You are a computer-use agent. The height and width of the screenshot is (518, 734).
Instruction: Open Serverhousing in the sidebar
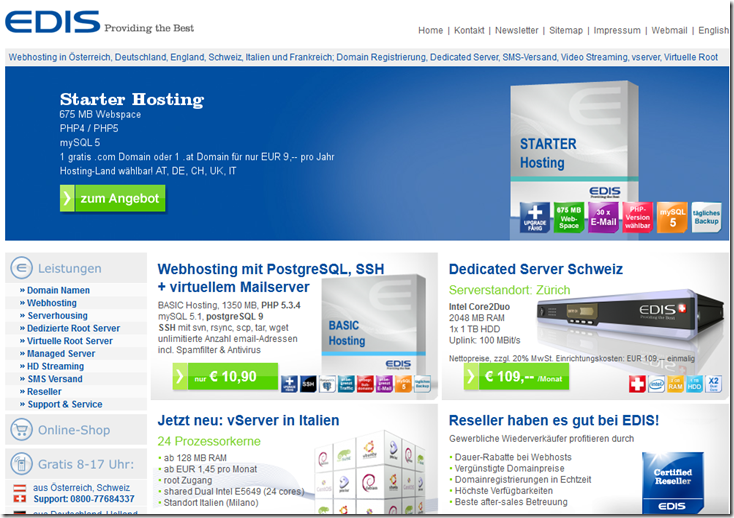click(57, 315)
